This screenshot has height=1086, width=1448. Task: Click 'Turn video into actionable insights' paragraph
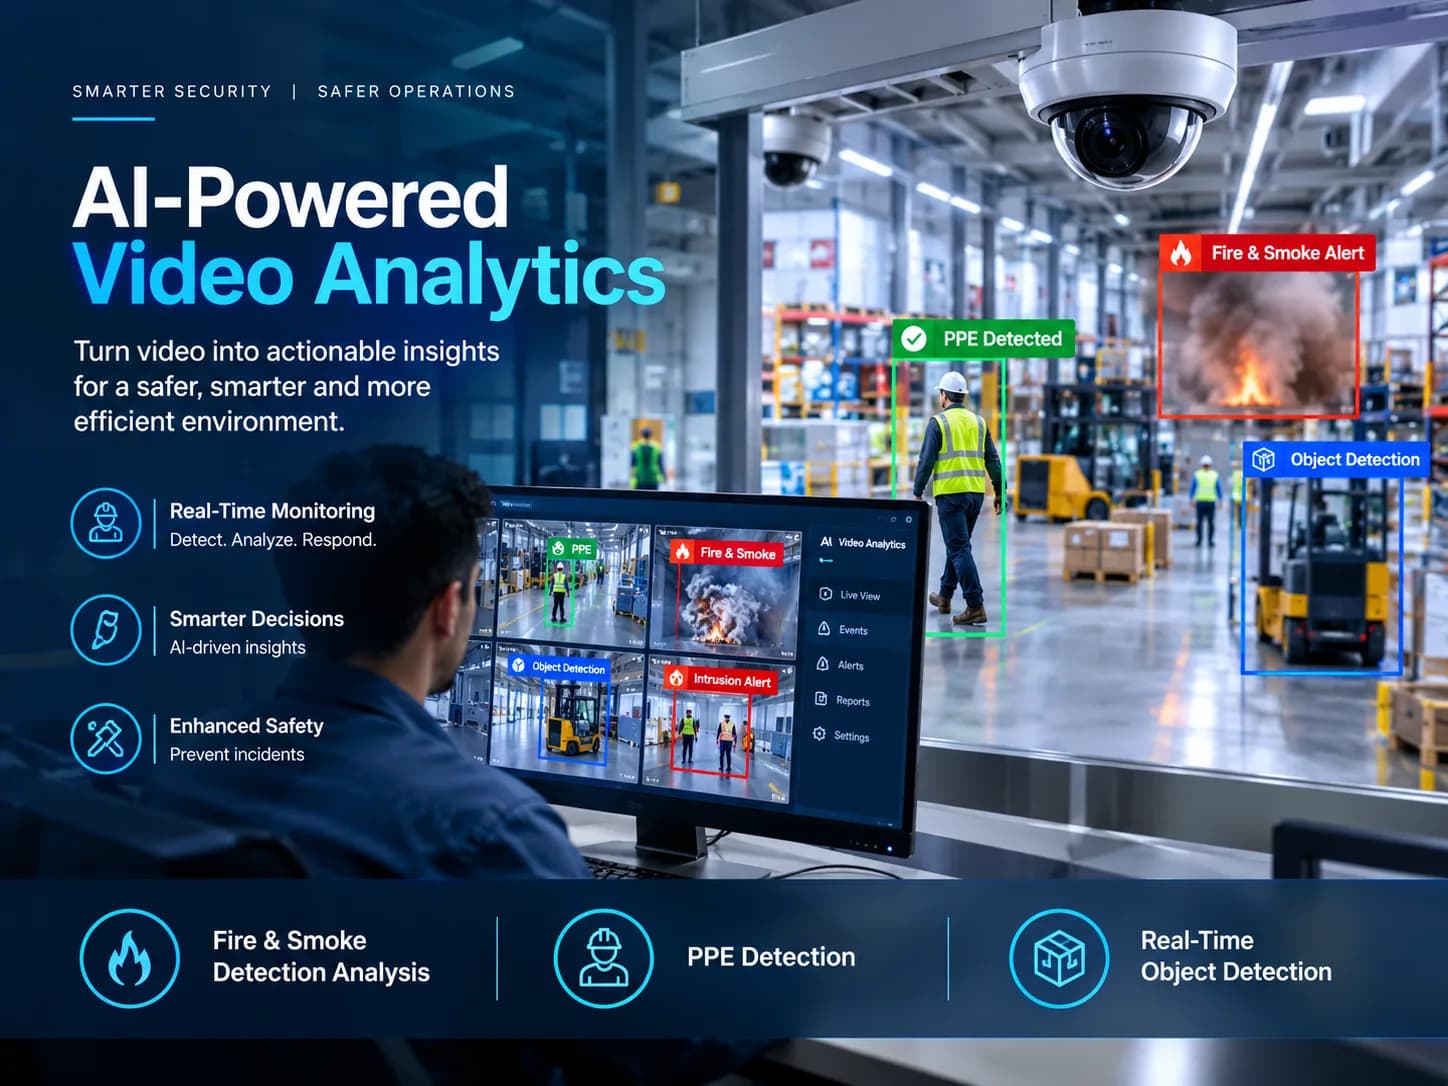pyautogui.click(x=286, y=386)
